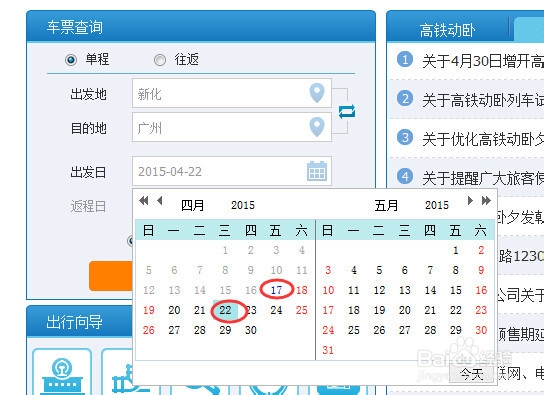Pick May 28 in the calendar
The width and height of the screenshot is (544, 395).
point(430,330)
